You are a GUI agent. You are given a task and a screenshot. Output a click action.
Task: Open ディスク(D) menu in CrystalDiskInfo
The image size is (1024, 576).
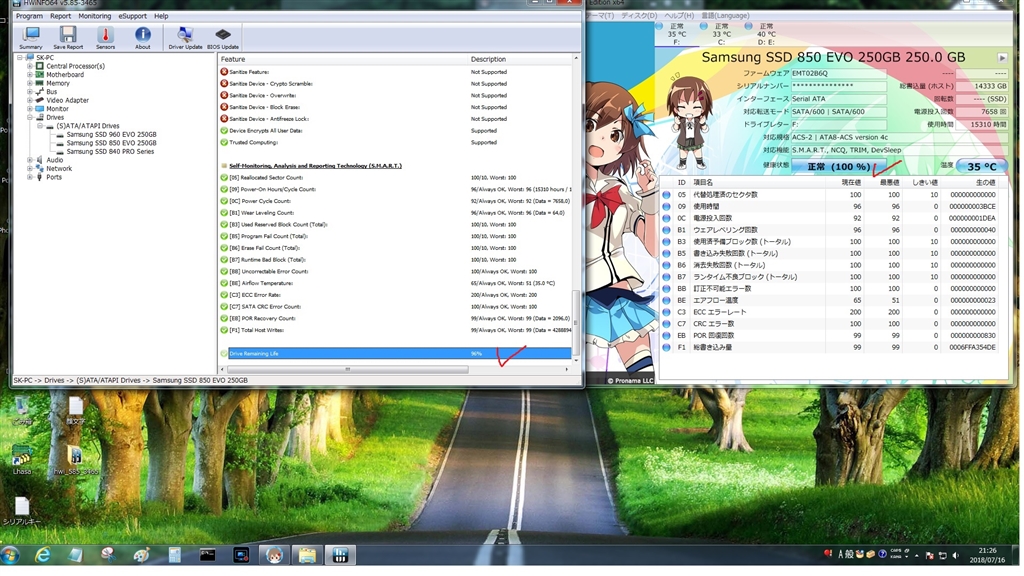639,16
